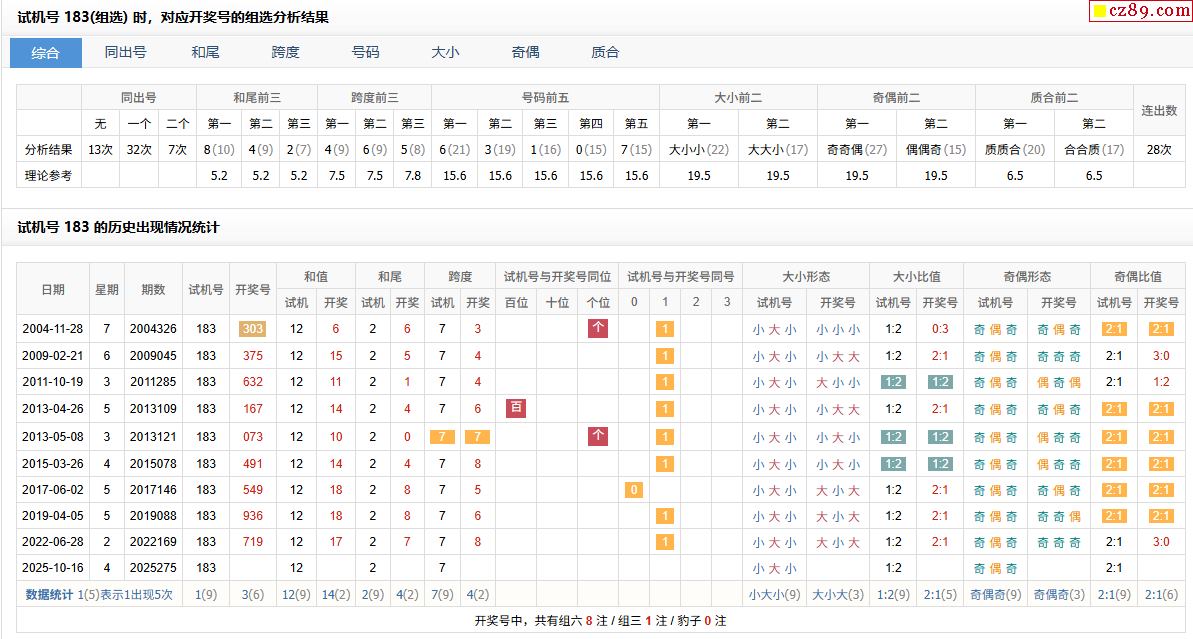Click the 数据统计 label in the bottom row
Image resolution: width=1193 pixels, height=639 pixels.
pyautogui.click(x=49, y=594)
